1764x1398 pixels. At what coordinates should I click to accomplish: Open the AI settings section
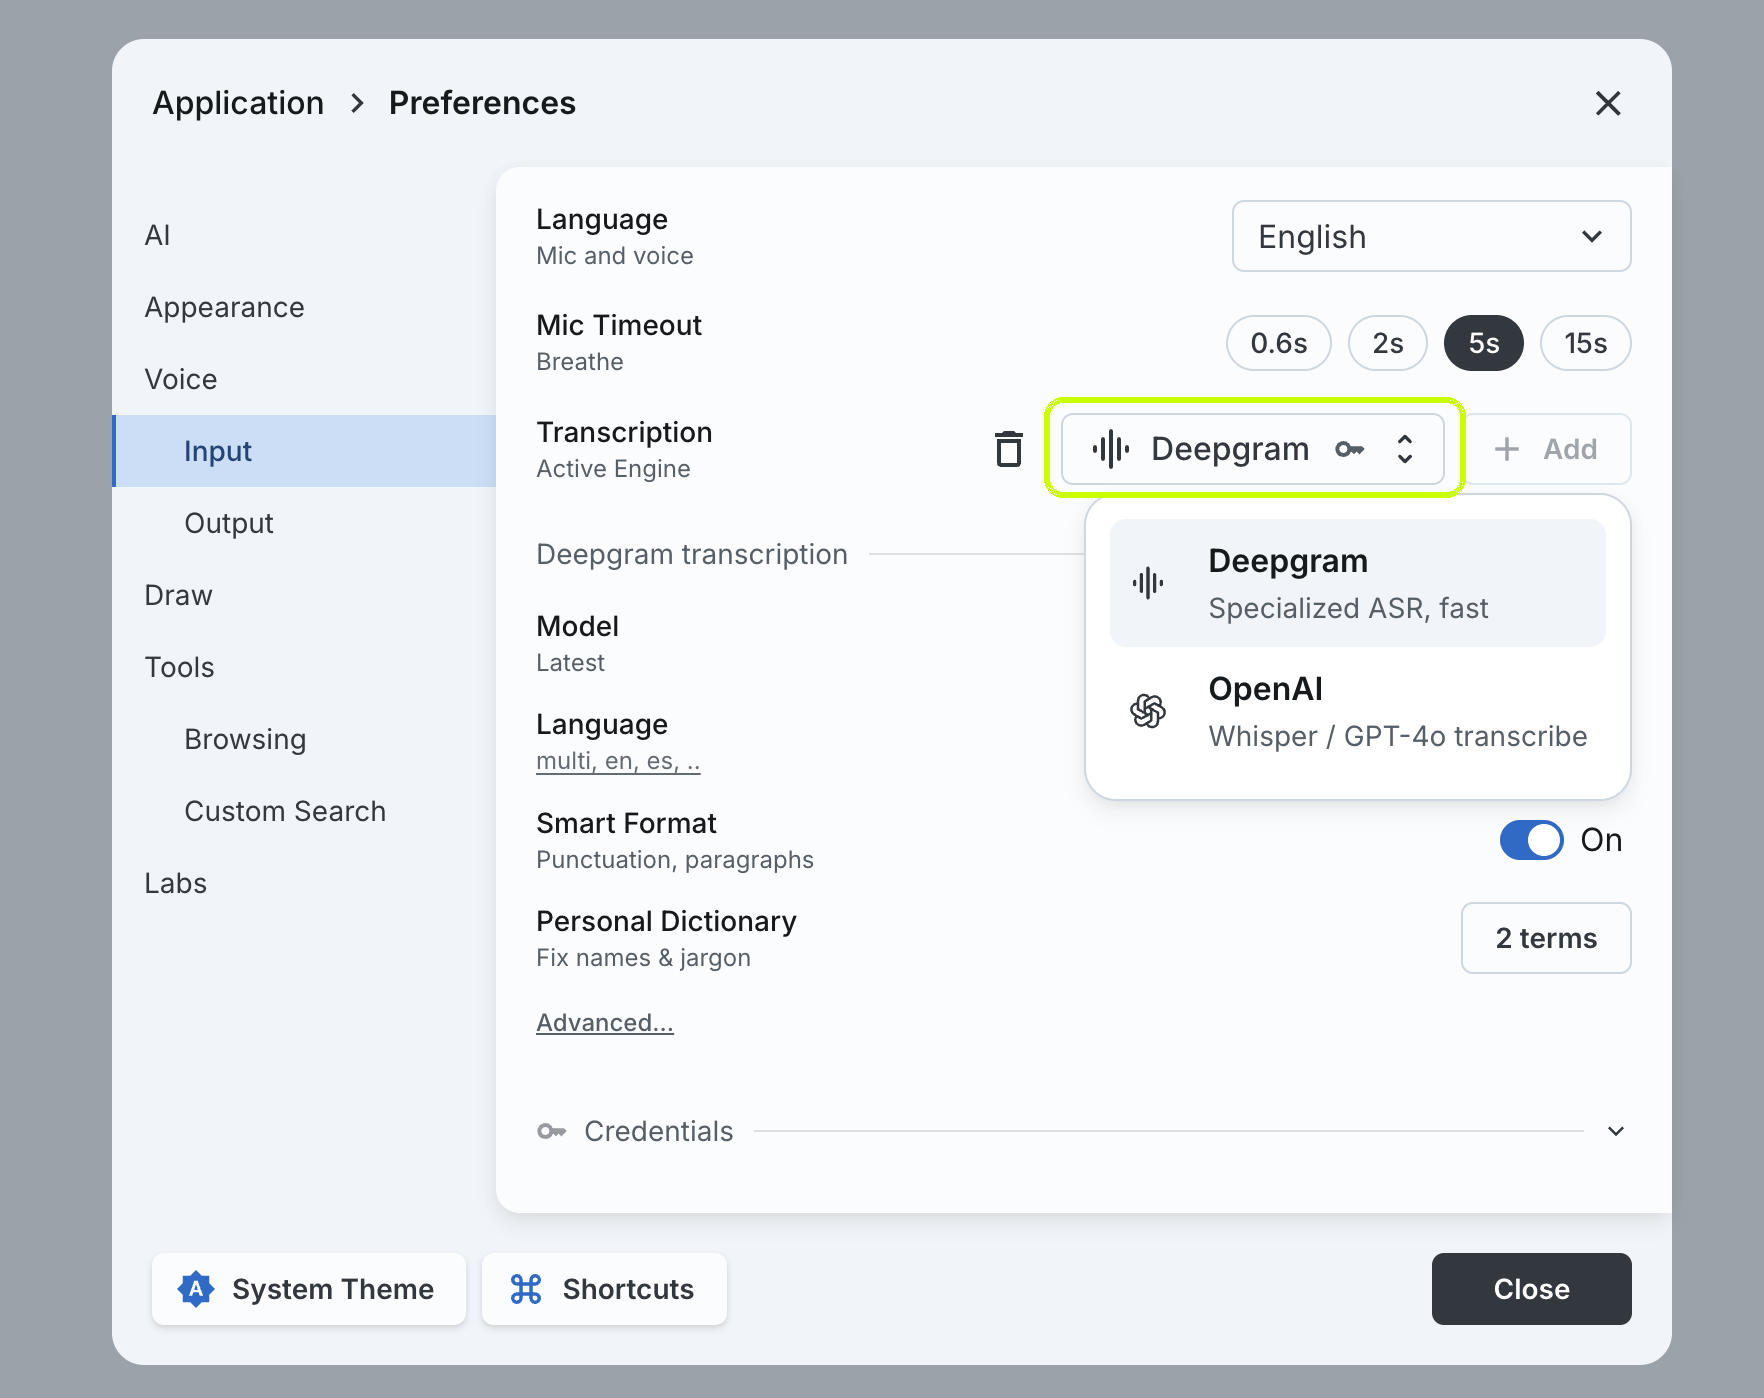point(304,235)
